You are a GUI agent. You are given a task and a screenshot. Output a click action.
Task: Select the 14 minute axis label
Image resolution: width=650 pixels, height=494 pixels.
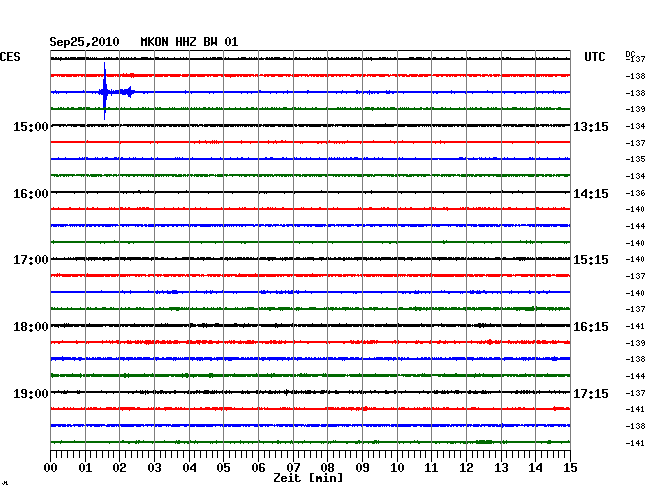(535, 468)
